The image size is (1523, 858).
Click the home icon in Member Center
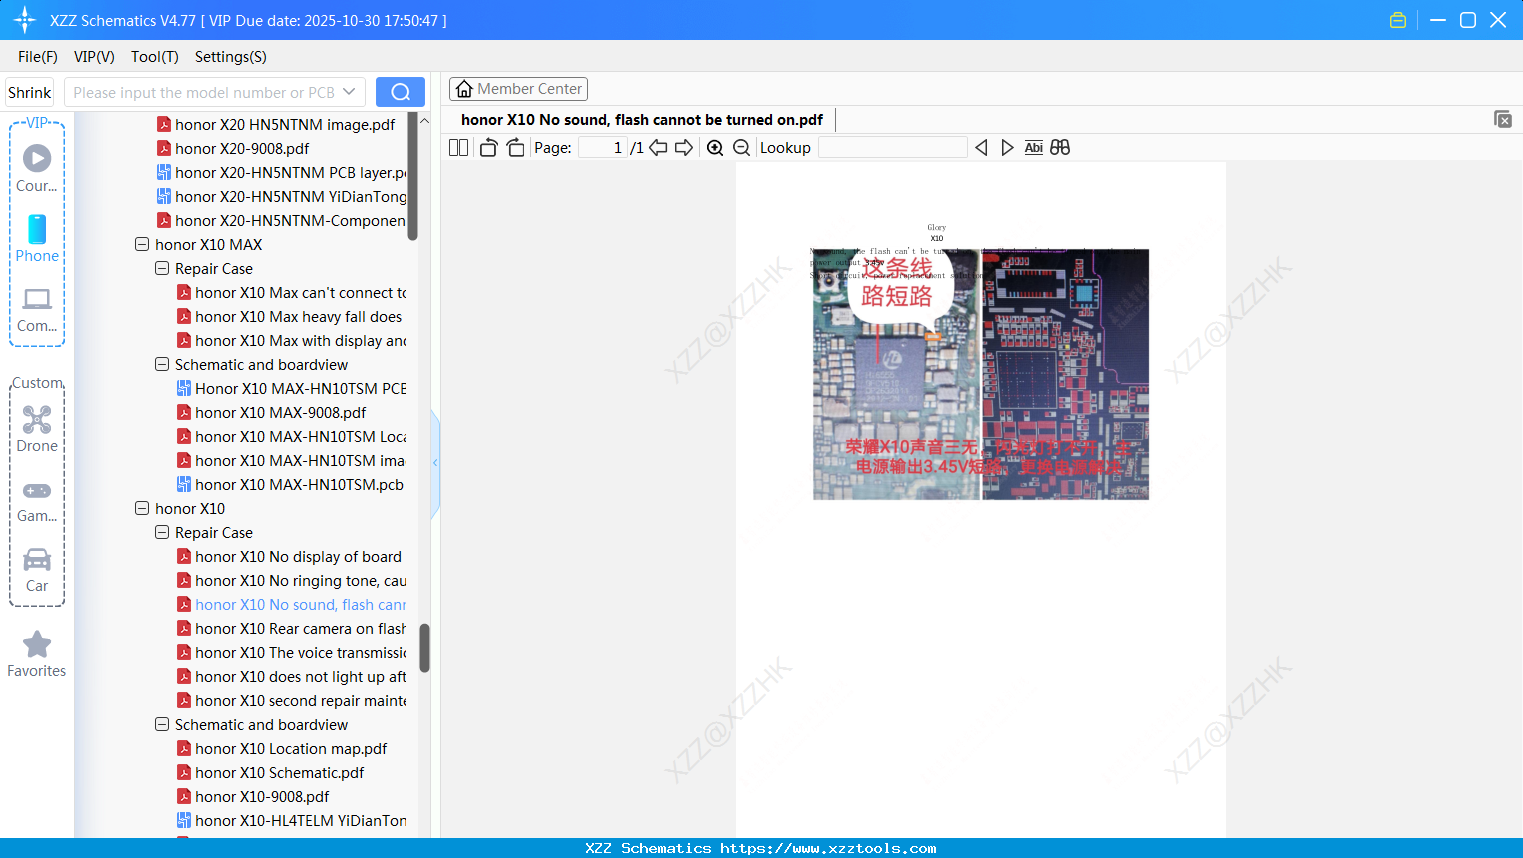pos(464,89)
